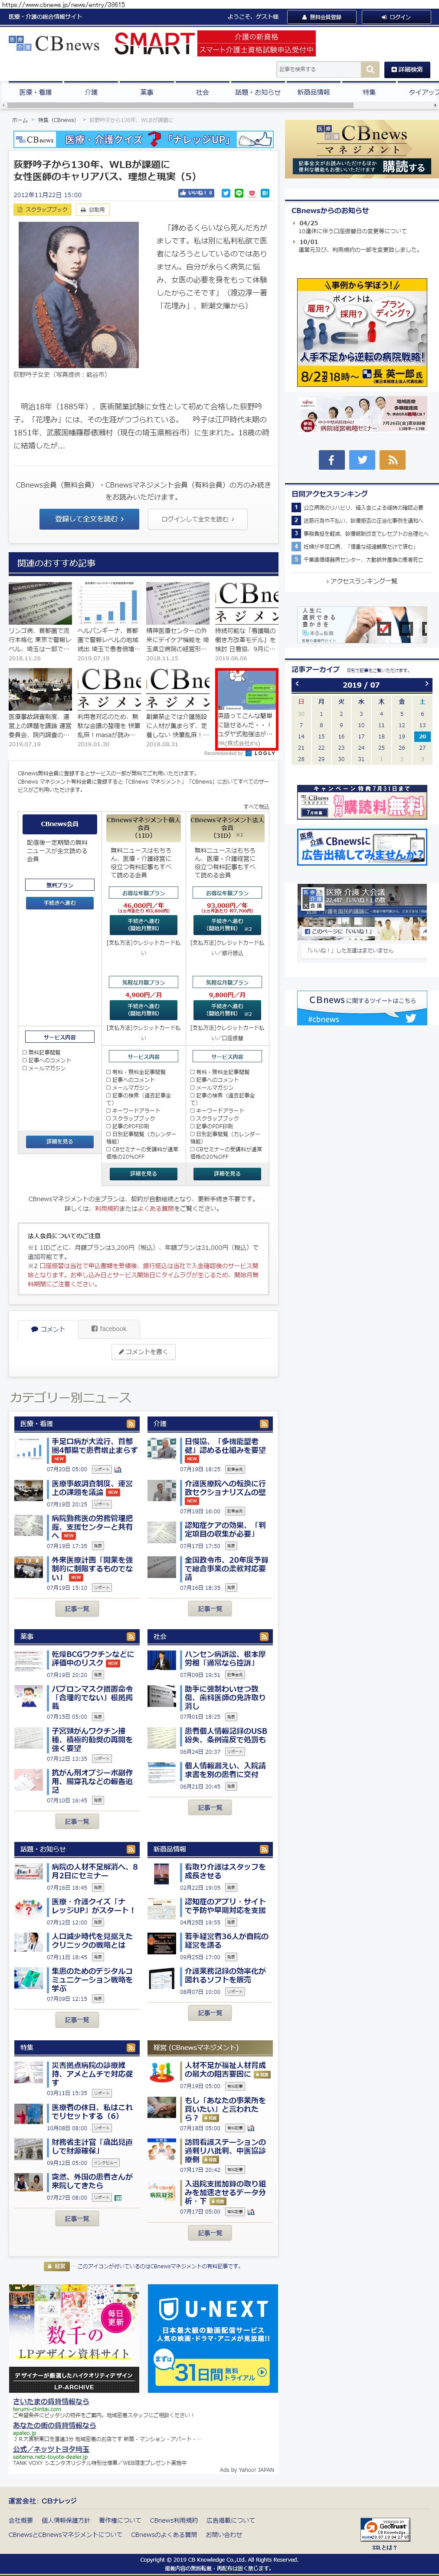439x2576 pixels.
Task: Open article ハンセン病訴訟、根本厚労相
Action: pyautogui.click(x=225, y=1659)
